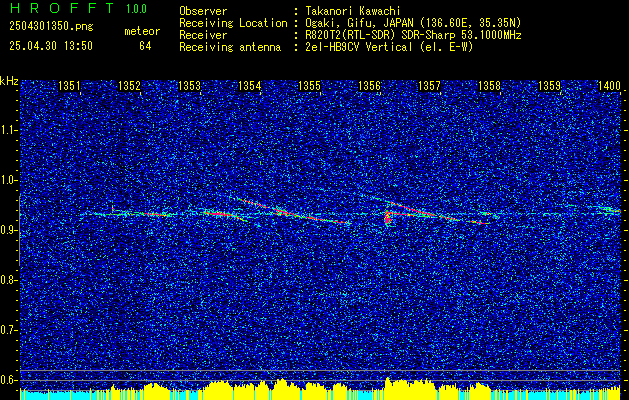Click time marker 1356

pos(369,85)
